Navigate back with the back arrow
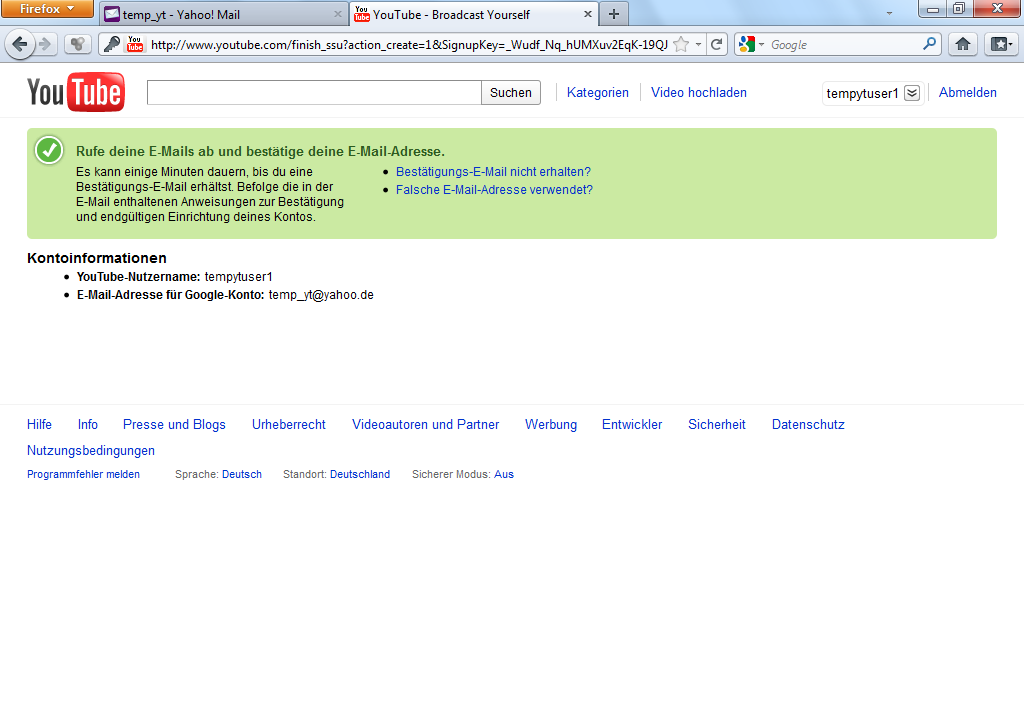1024x728 pixels. click(x=20, y=44)
